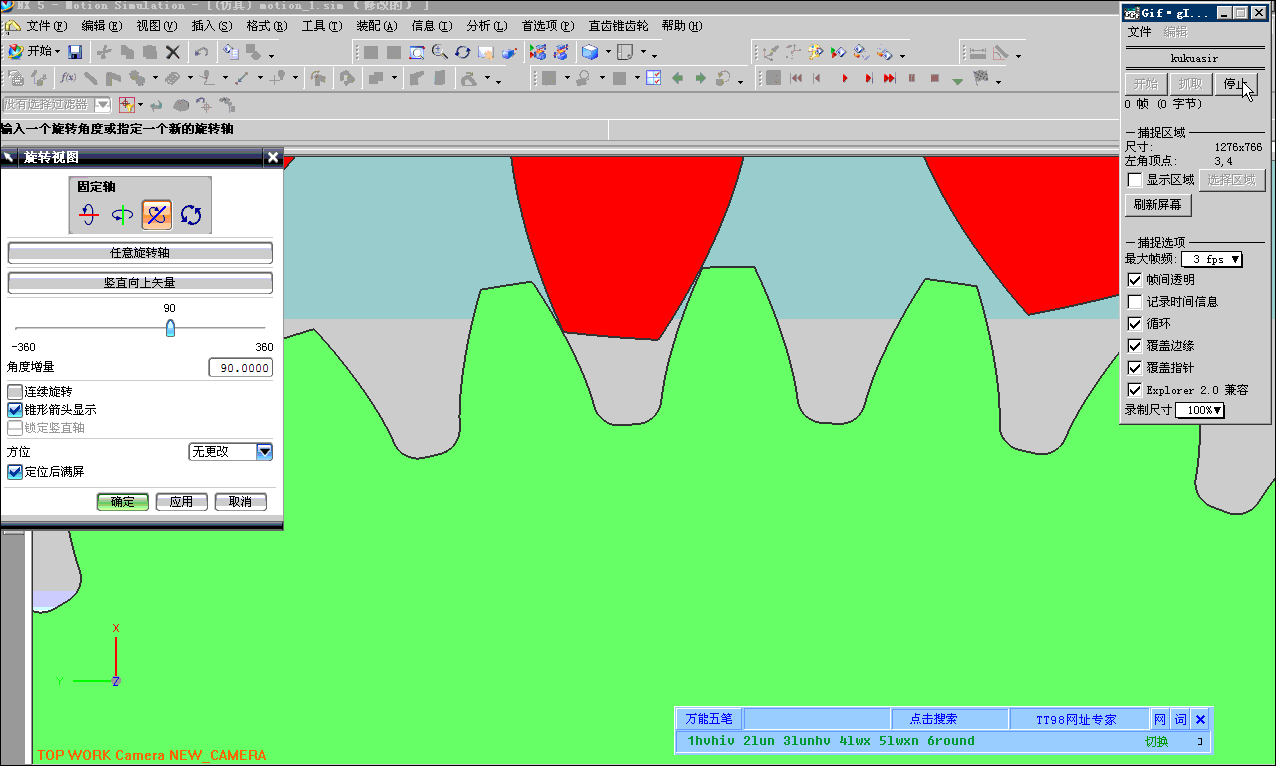Enable the 显示区域 checkbox

pyautogui.click(x=1135, y=180)
